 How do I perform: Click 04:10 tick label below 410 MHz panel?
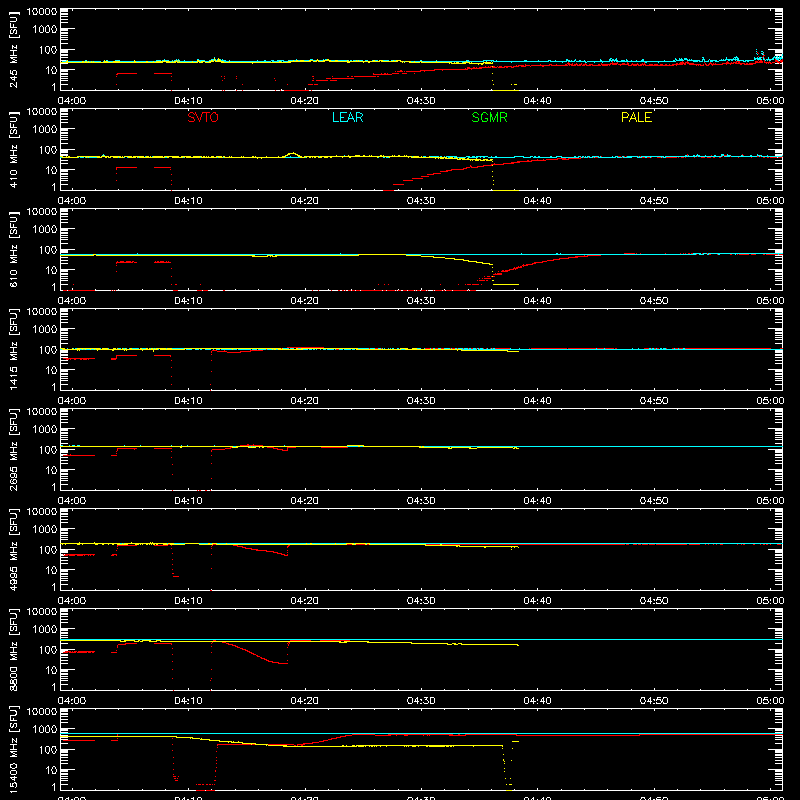point(188,201)
